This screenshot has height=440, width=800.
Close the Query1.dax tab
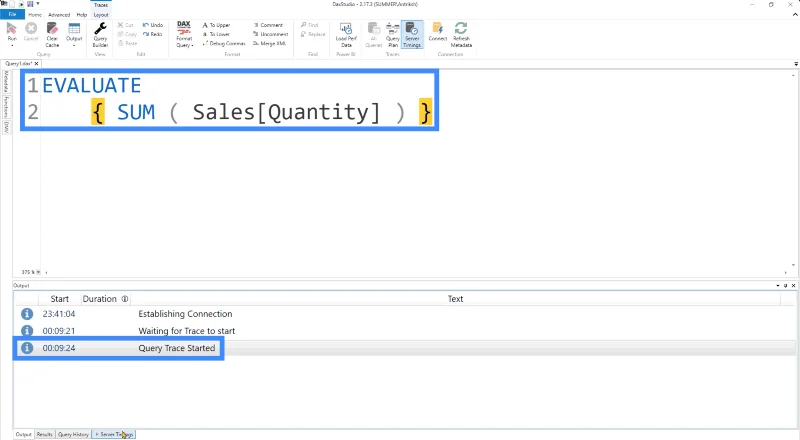[36, 64]
